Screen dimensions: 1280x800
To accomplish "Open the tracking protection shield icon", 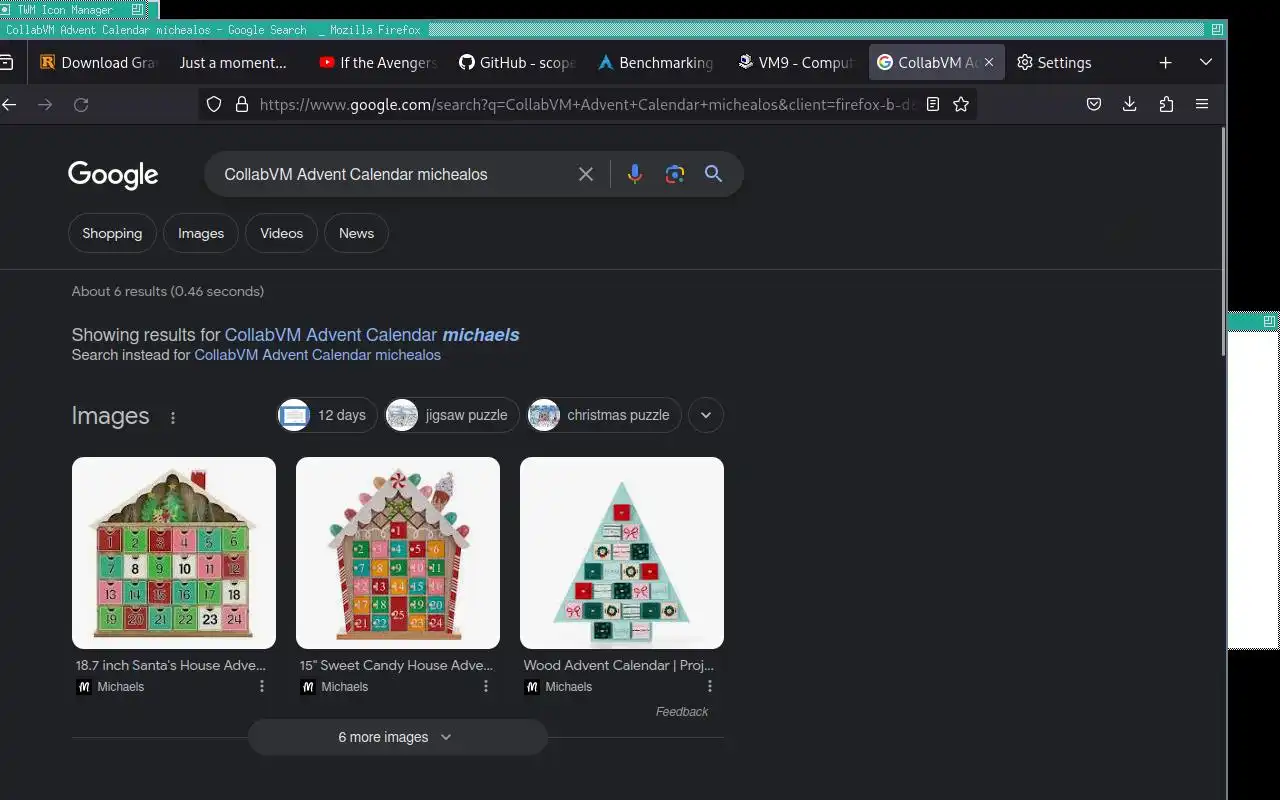I will (213, 104).
